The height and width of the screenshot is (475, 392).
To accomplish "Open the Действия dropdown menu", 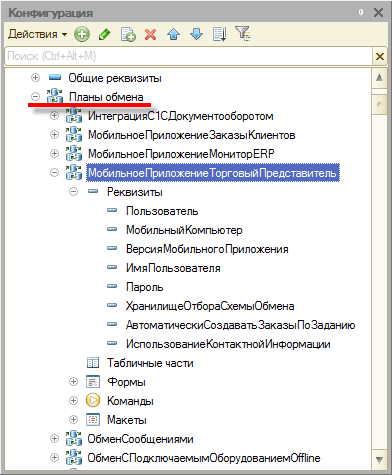I will (x=37, y=34).
